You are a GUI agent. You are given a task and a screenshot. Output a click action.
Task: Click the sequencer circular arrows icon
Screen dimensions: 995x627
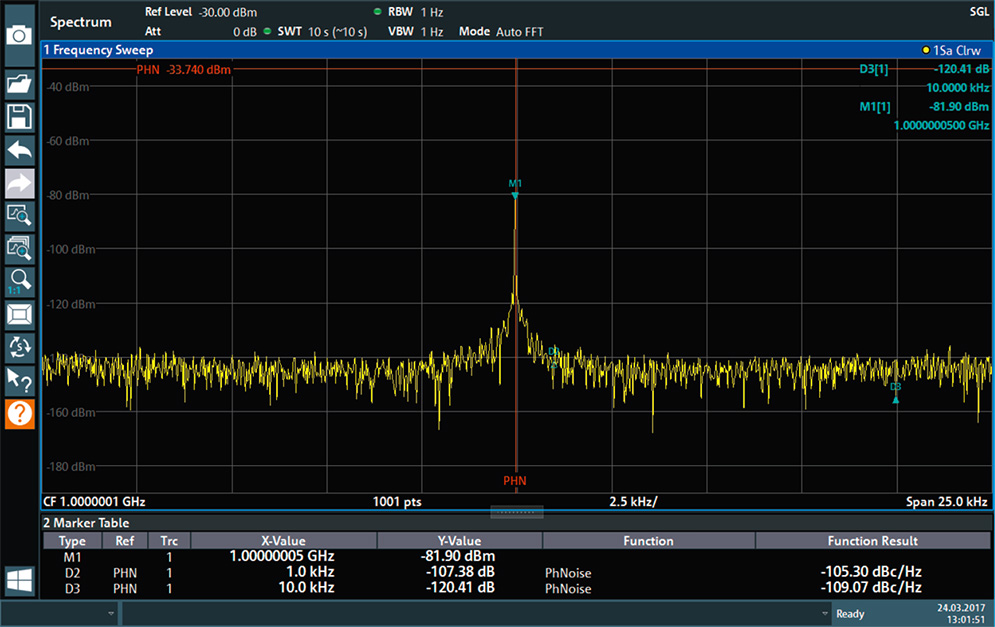(20, 346)
